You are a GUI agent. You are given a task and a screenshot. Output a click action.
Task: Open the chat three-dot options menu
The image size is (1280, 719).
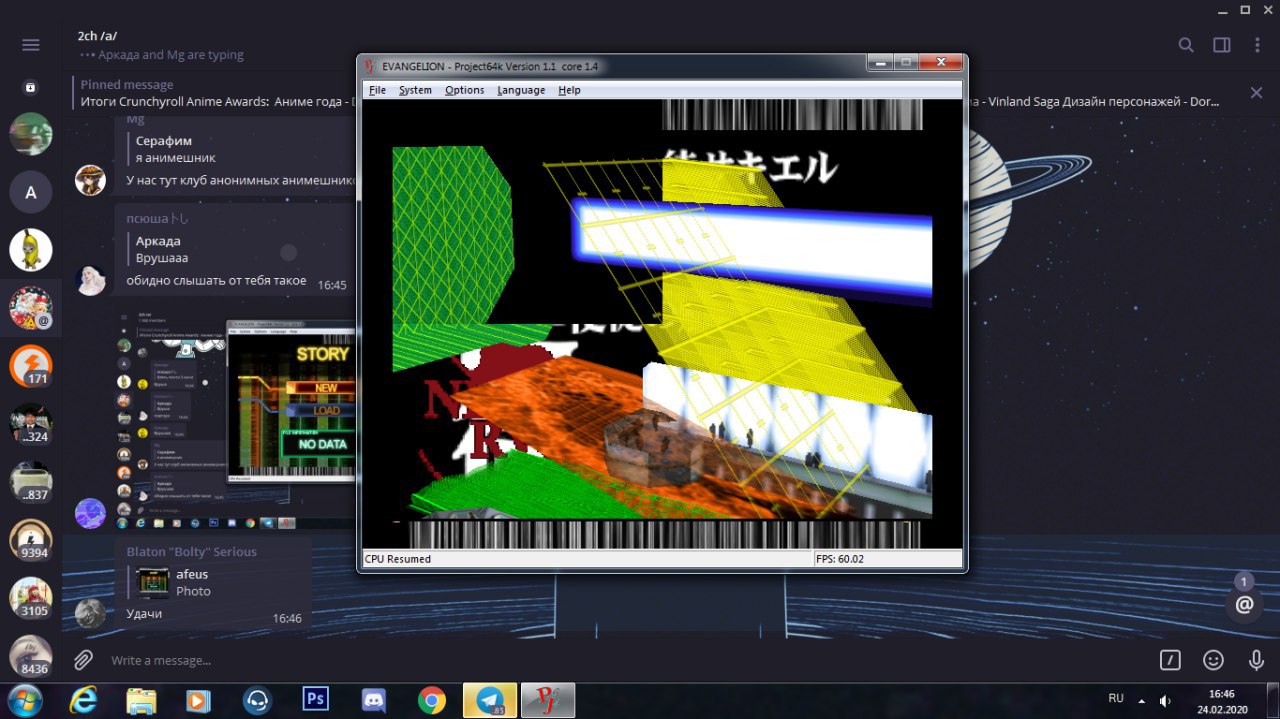coord(1257,45)
